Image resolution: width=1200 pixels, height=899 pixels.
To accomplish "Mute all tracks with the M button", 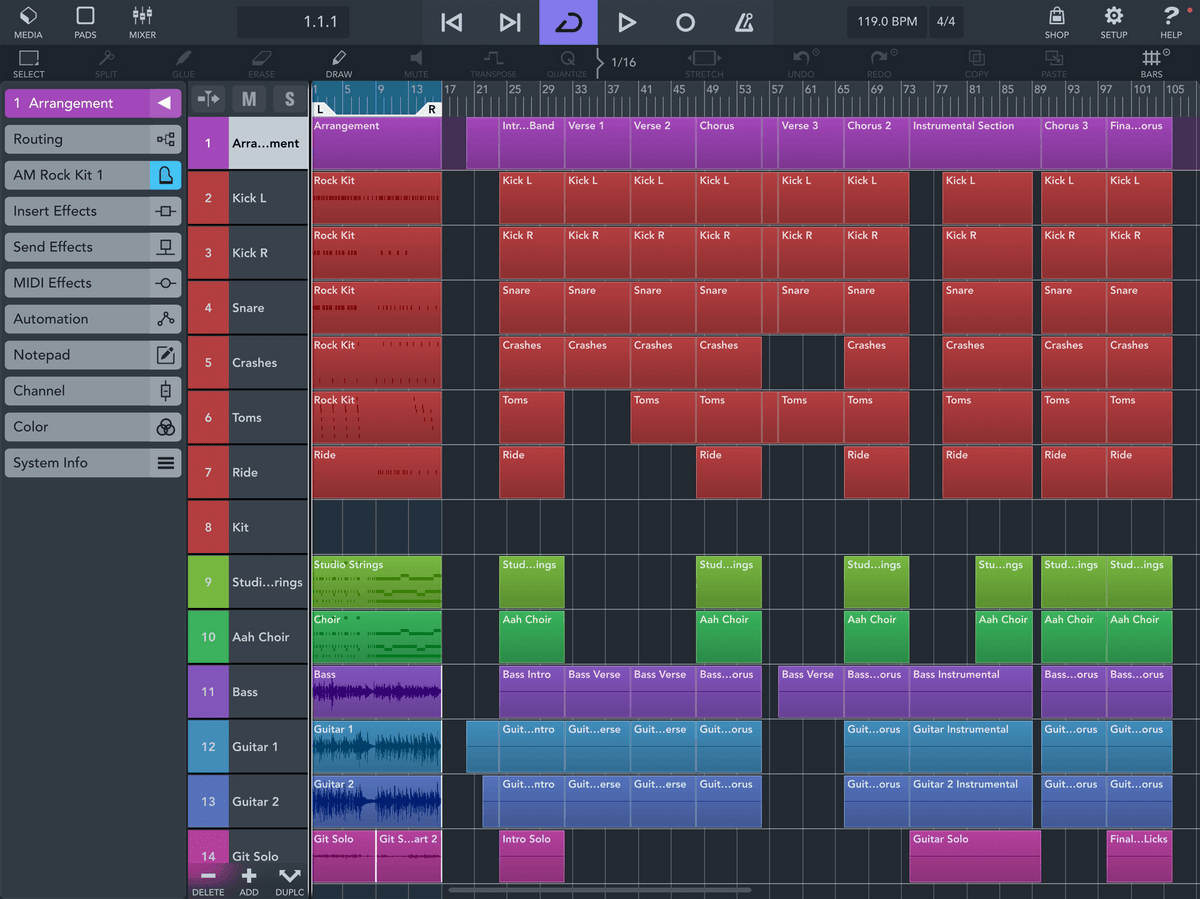I will 246,99.
